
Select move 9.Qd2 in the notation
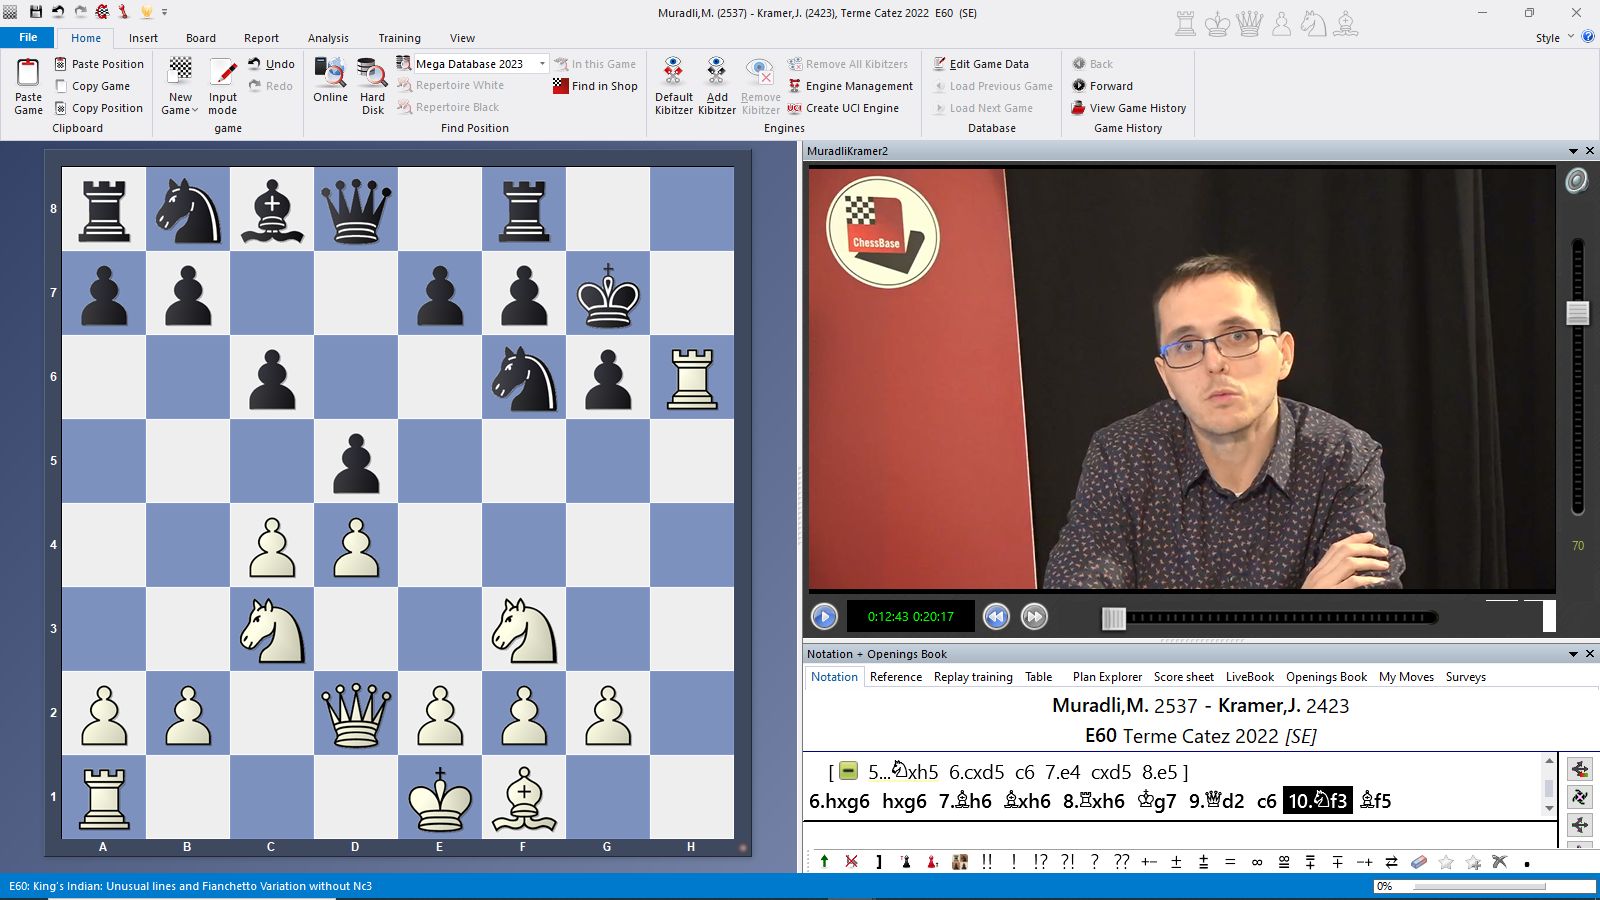(1216, 801)
